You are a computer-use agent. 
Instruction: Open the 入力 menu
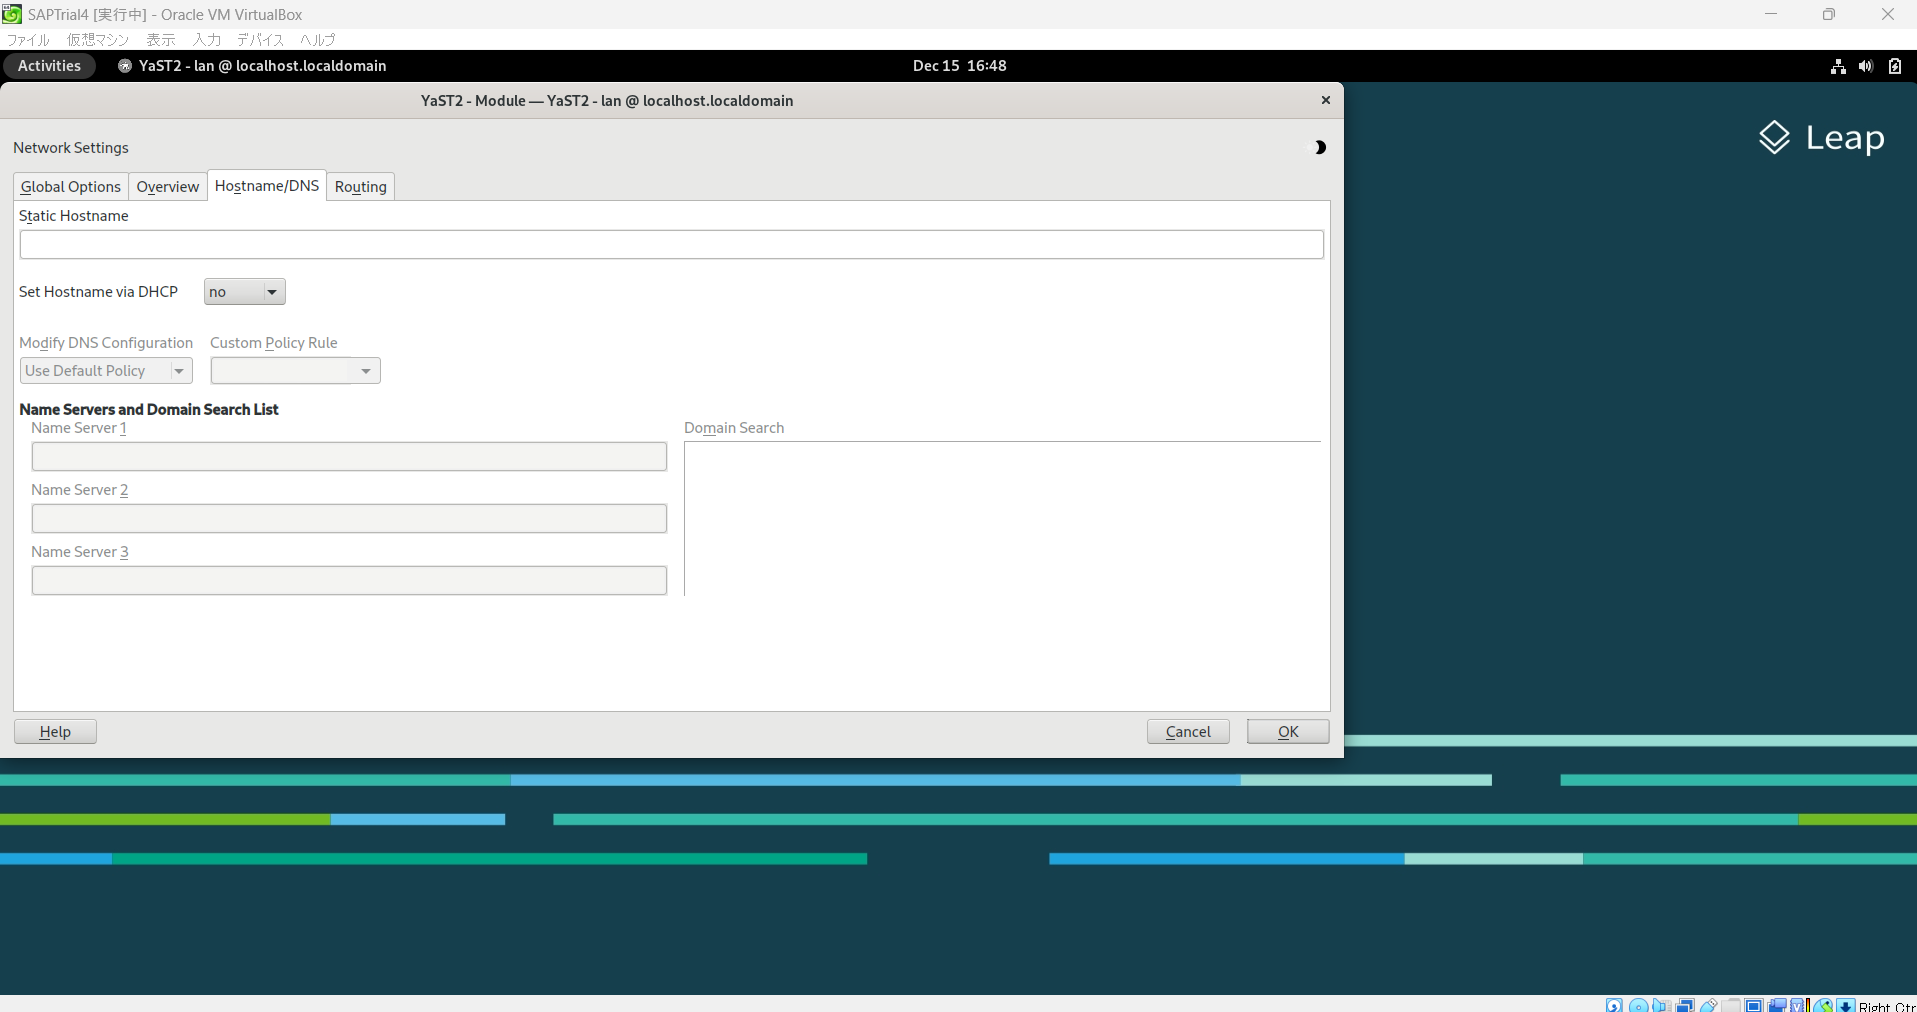[207, 40]
